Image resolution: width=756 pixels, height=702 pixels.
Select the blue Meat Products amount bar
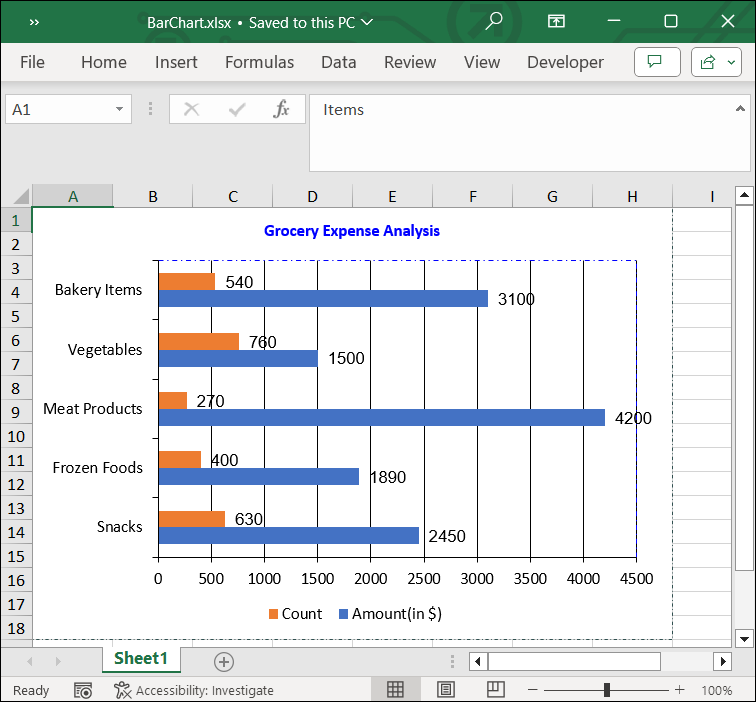pos(382,418)
